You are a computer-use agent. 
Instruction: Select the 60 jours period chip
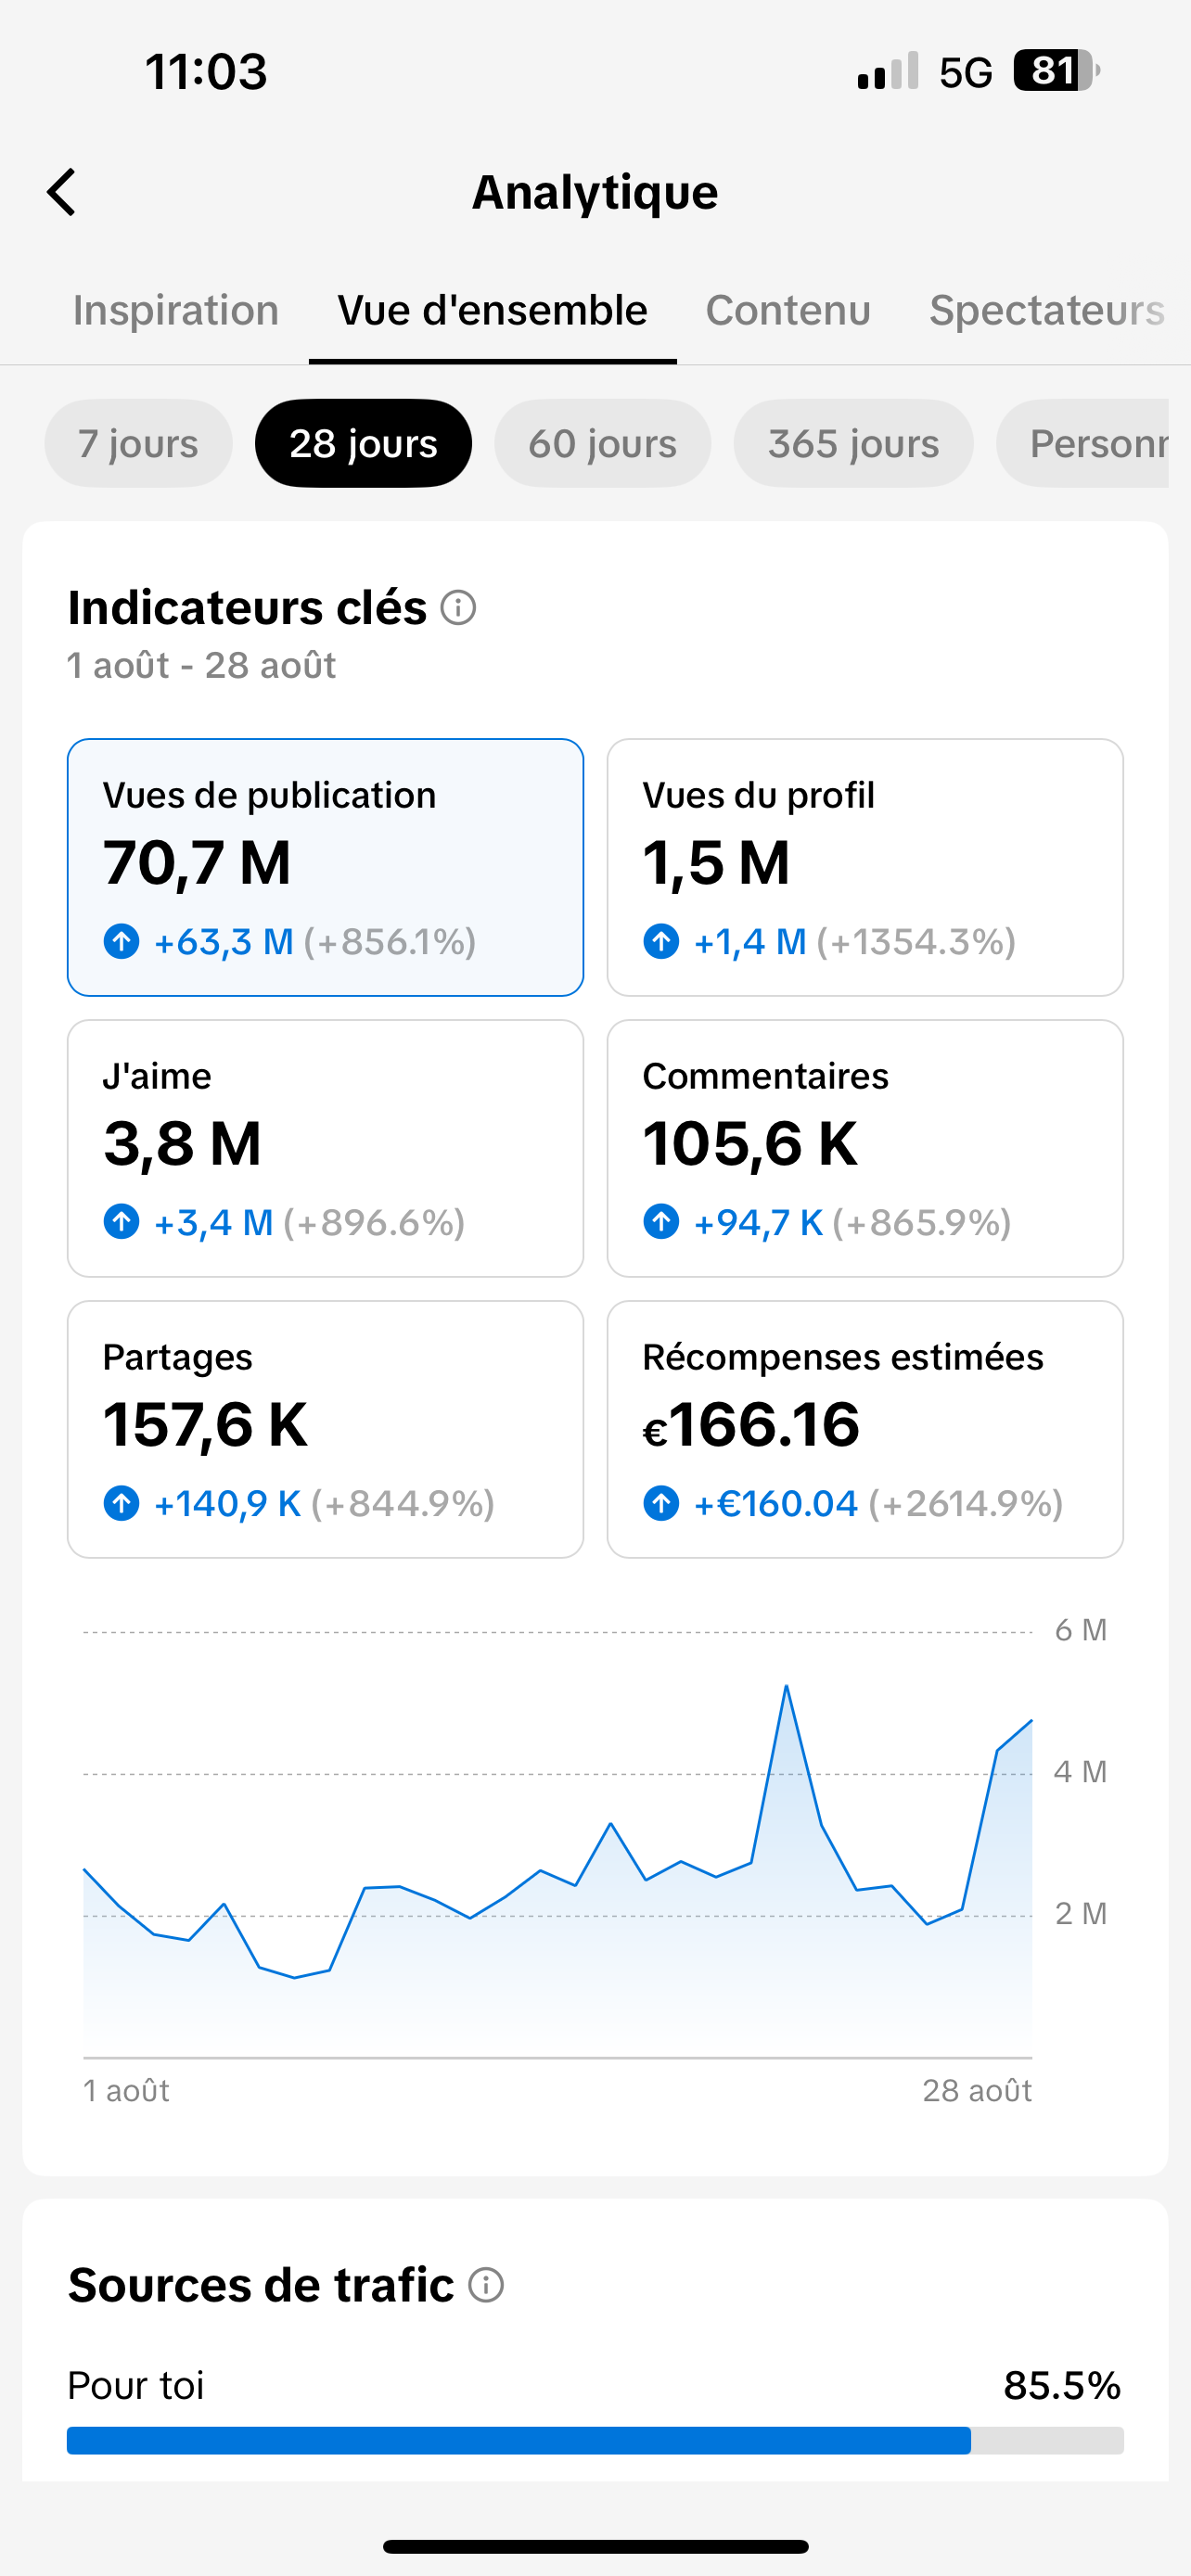pos(602,443)
